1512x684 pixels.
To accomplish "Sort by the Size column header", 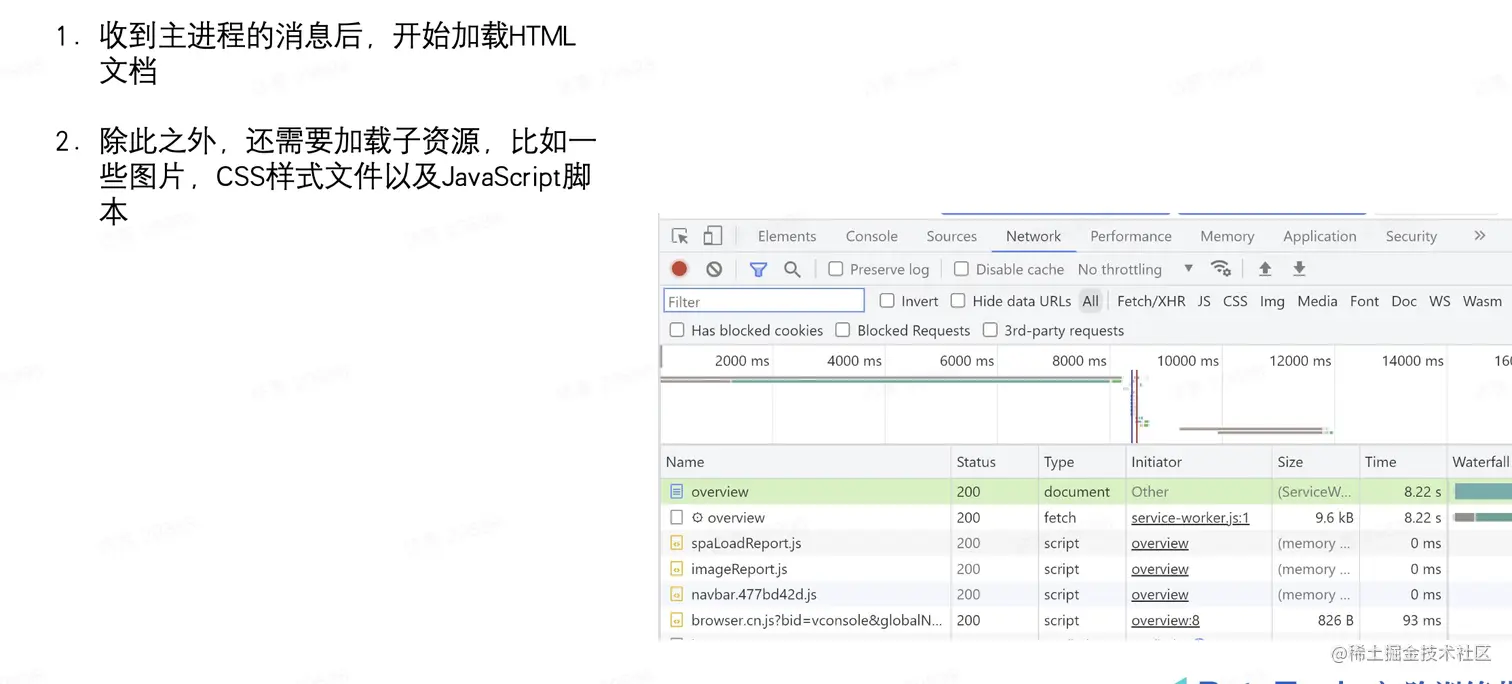I will pos(1316,462).
